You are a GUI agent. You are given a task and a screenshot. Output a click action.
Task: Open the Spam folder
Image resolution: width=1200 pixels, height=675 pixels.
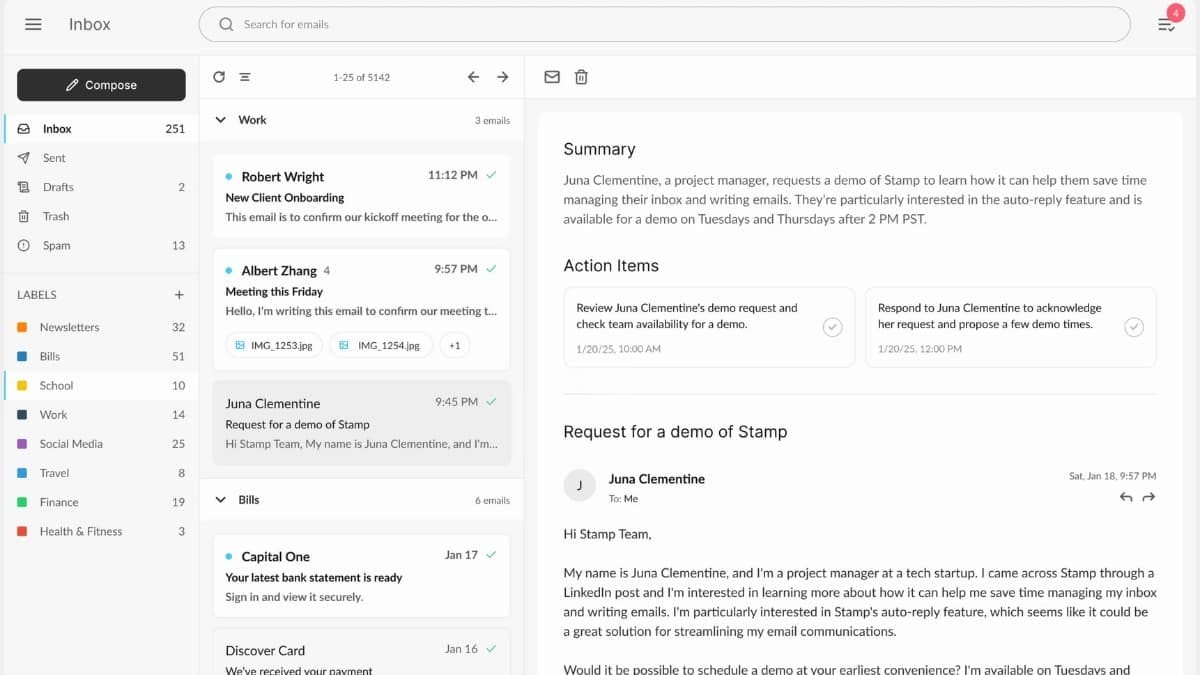coord(101,245)
